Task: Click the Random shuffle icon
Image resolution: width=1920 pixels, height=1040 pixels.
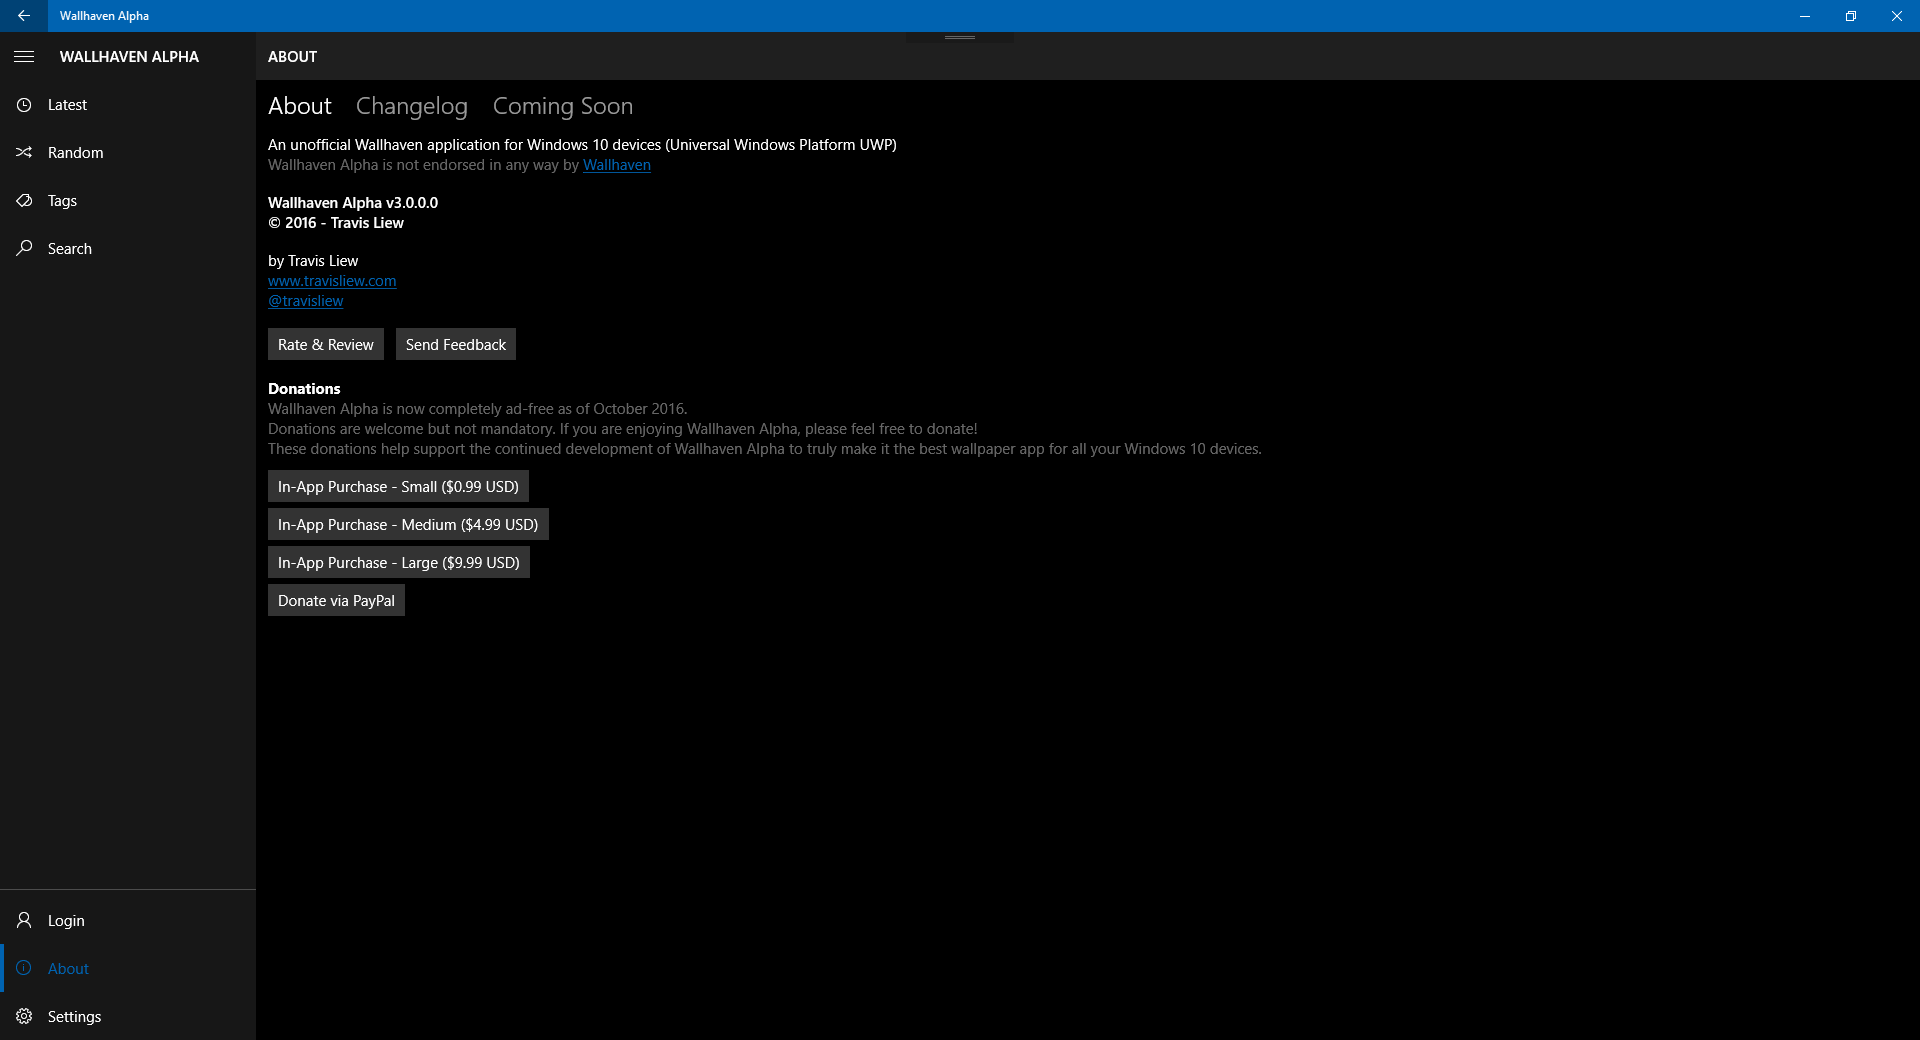Action: (24, 153)
